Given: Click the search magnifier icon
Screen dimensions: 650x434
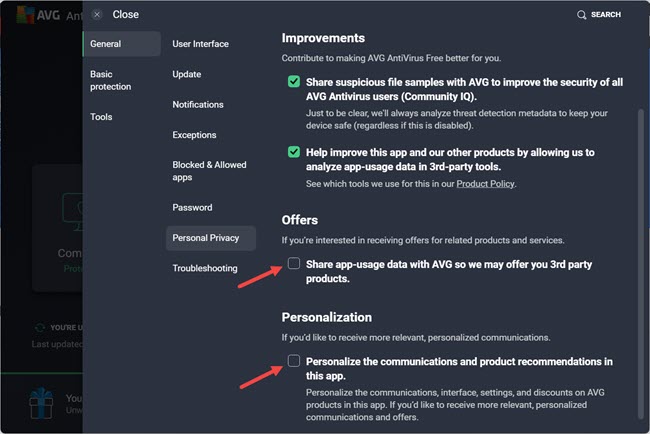Looking at the screenshot, I should [582, 15].
